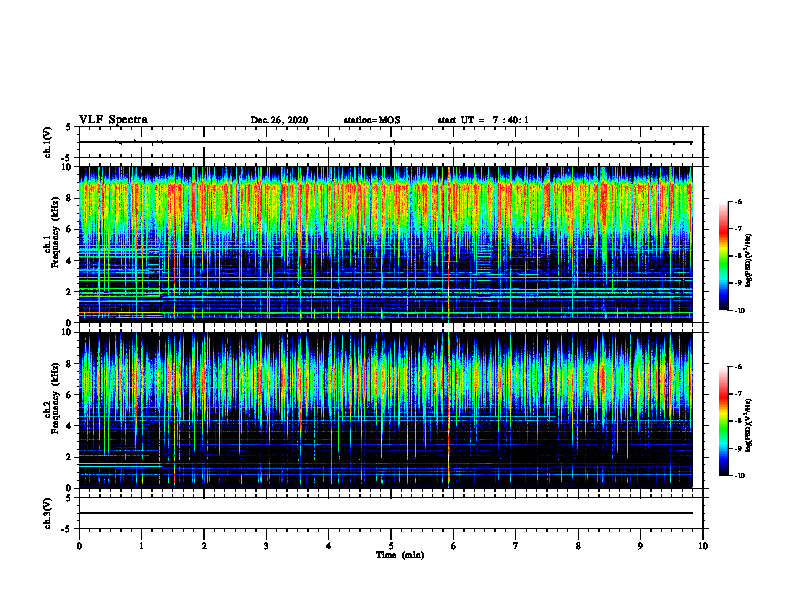Click time axis tick label '3'
The width and height of the screenshot is (792, 612).
tap(266, 546)
